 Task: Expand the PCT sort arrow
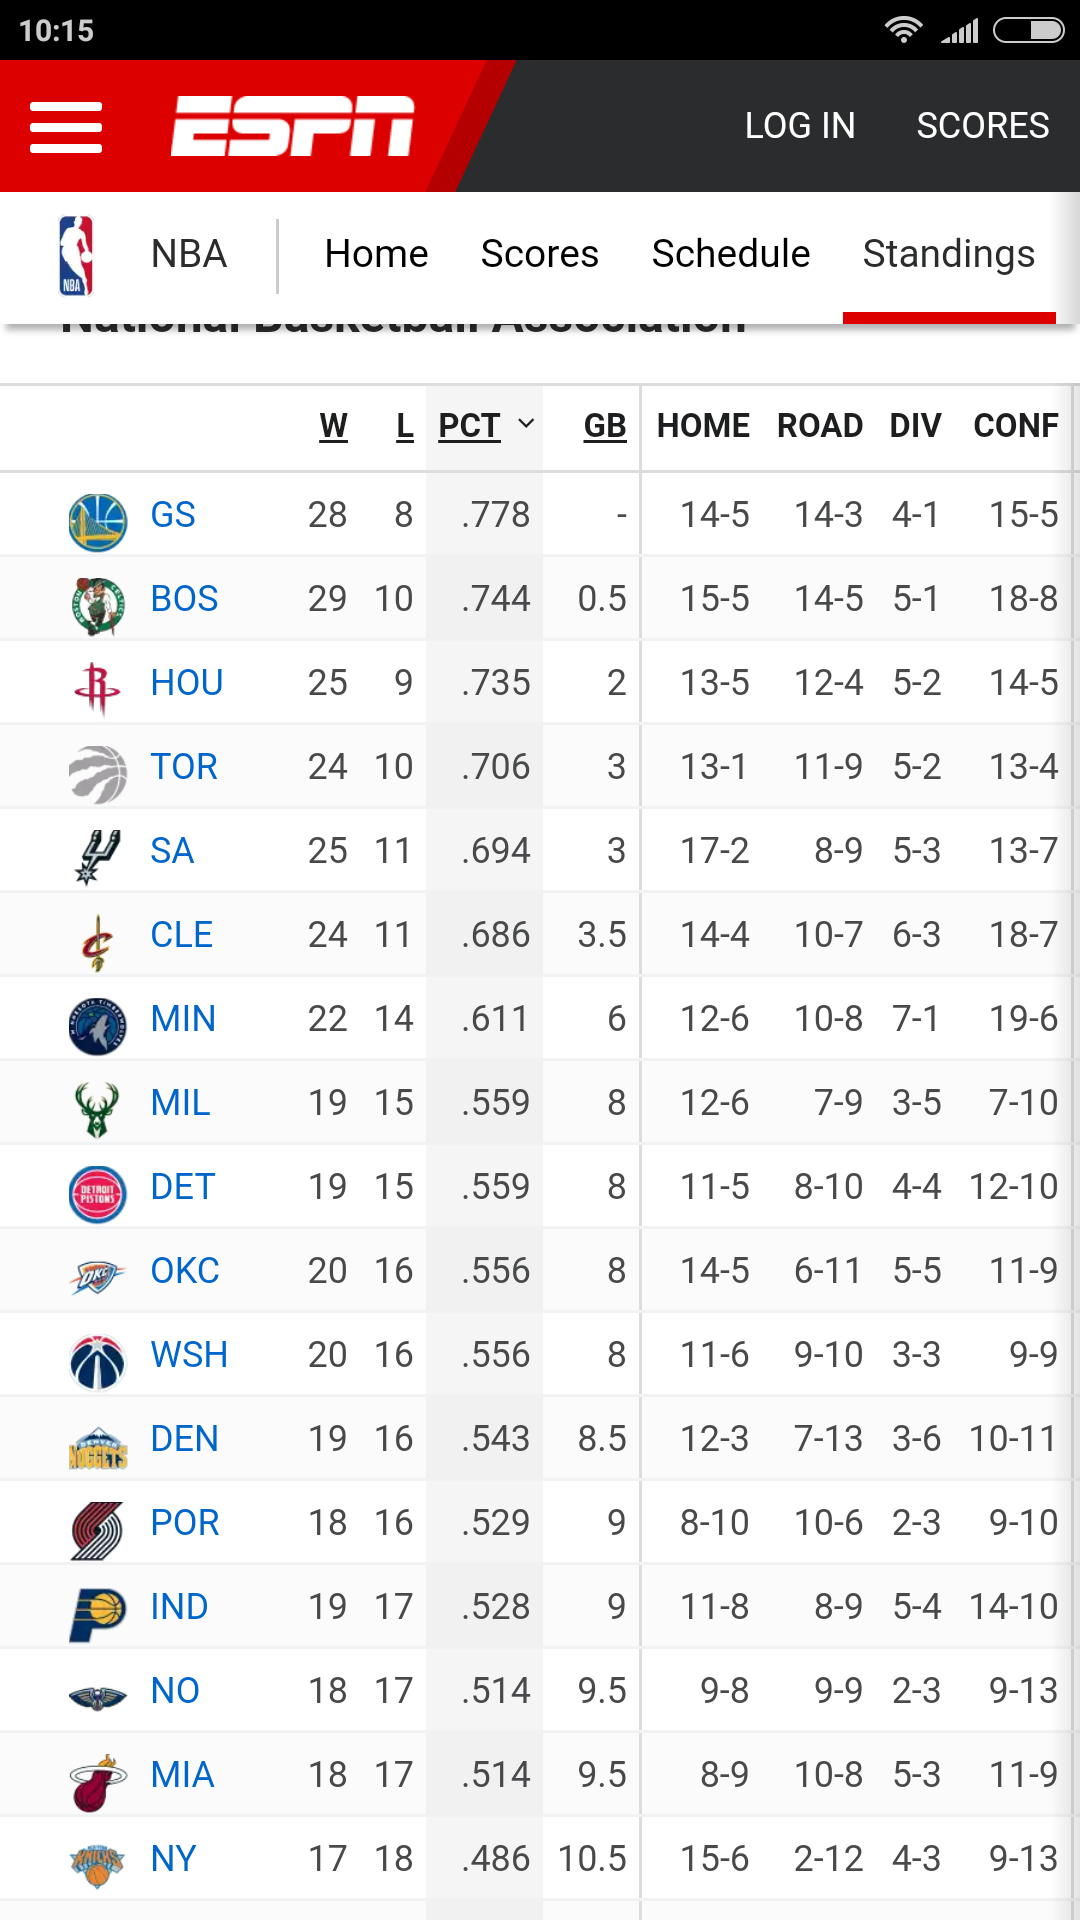(526, 424)
